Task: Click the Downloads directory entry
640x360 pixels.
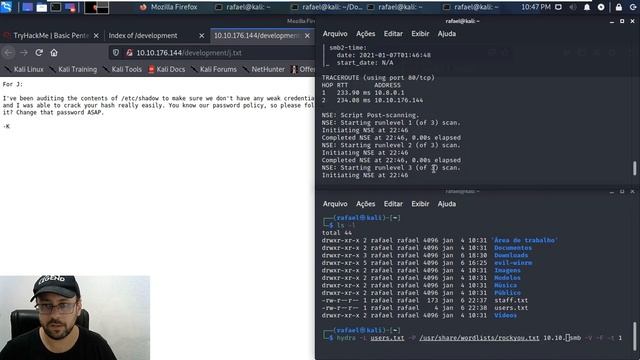Action: [511, 256]
